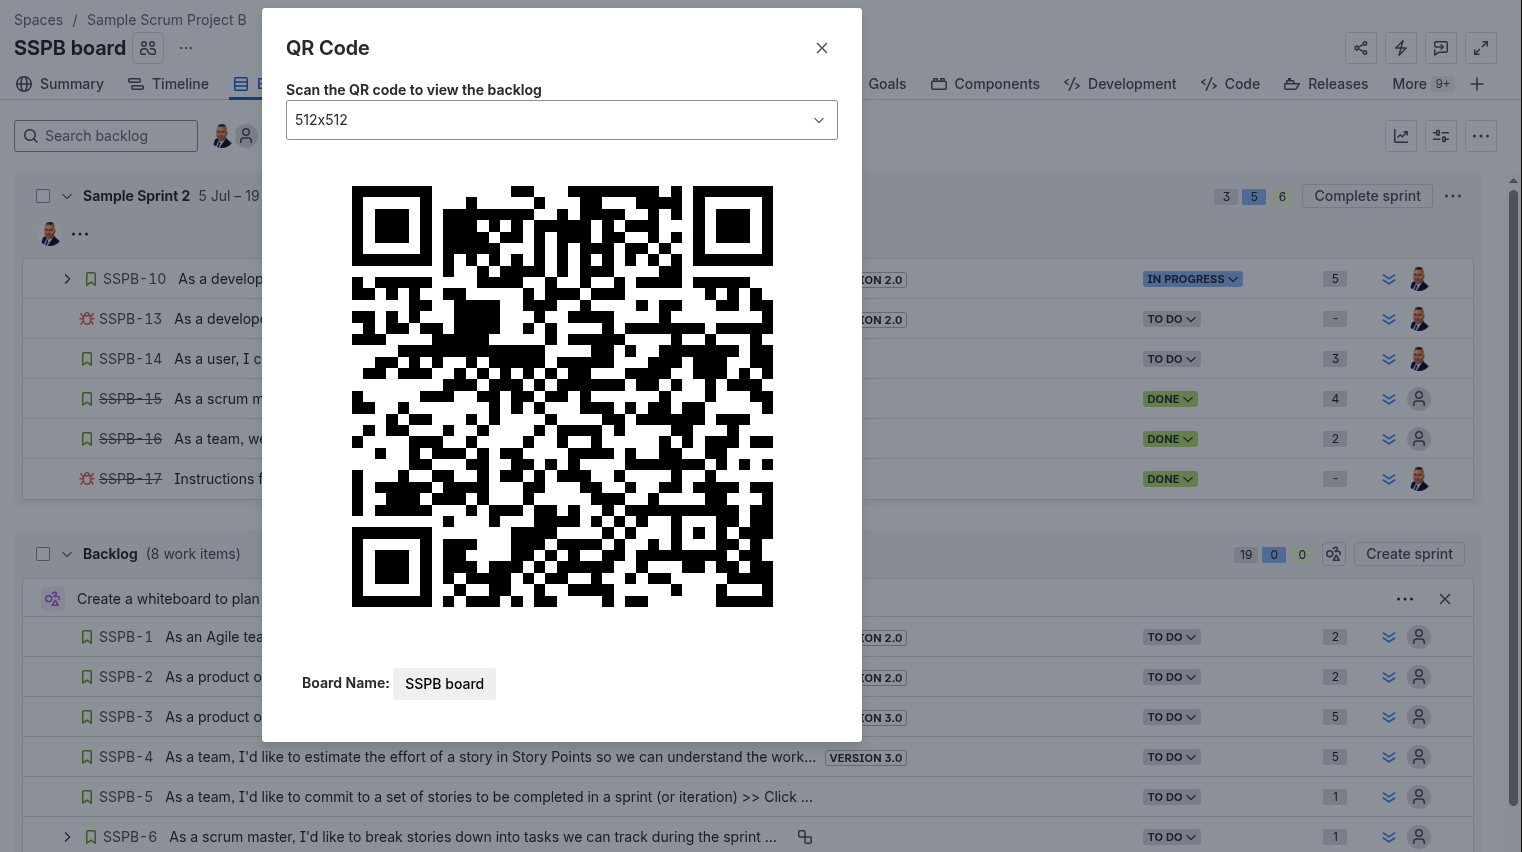Open the TO DO status dropdown for SSPB-14
This screenshot has width=1522, height=852.
[1172, 359]
